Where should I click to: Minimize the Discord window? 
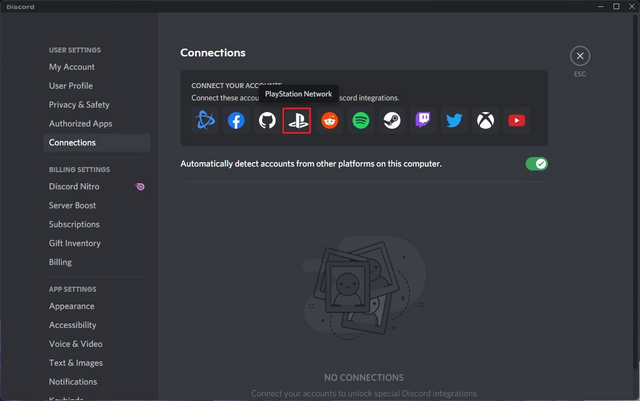pyautogui.click(x=601, y=6)
